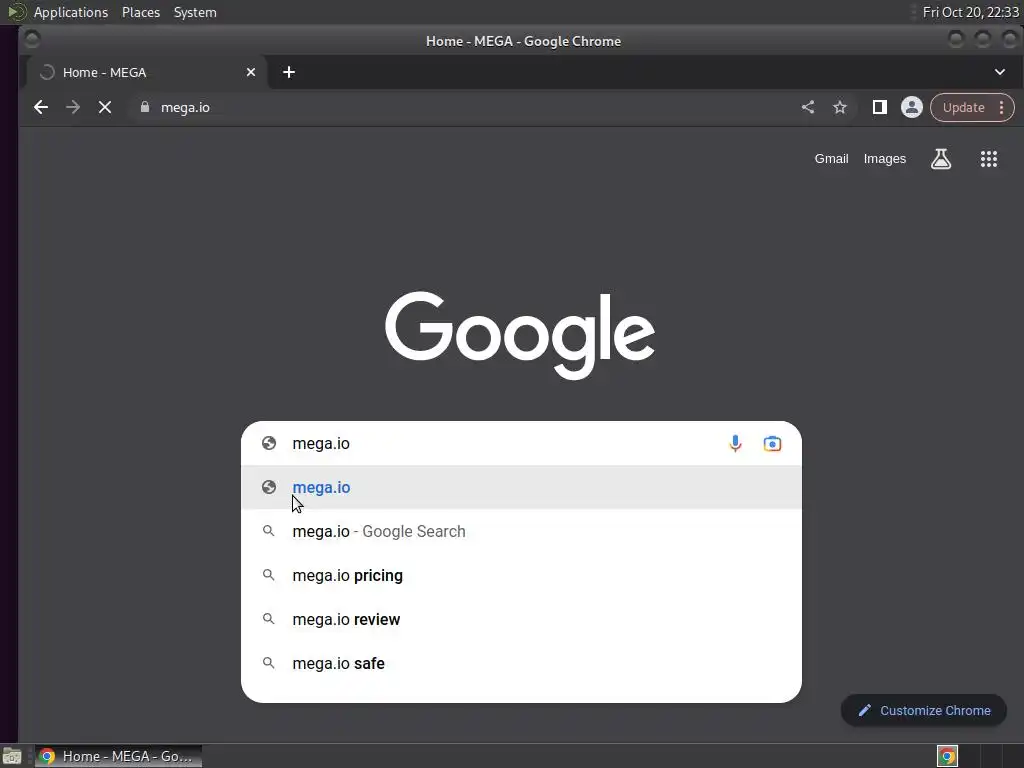Open the side panel

point(880,107)
